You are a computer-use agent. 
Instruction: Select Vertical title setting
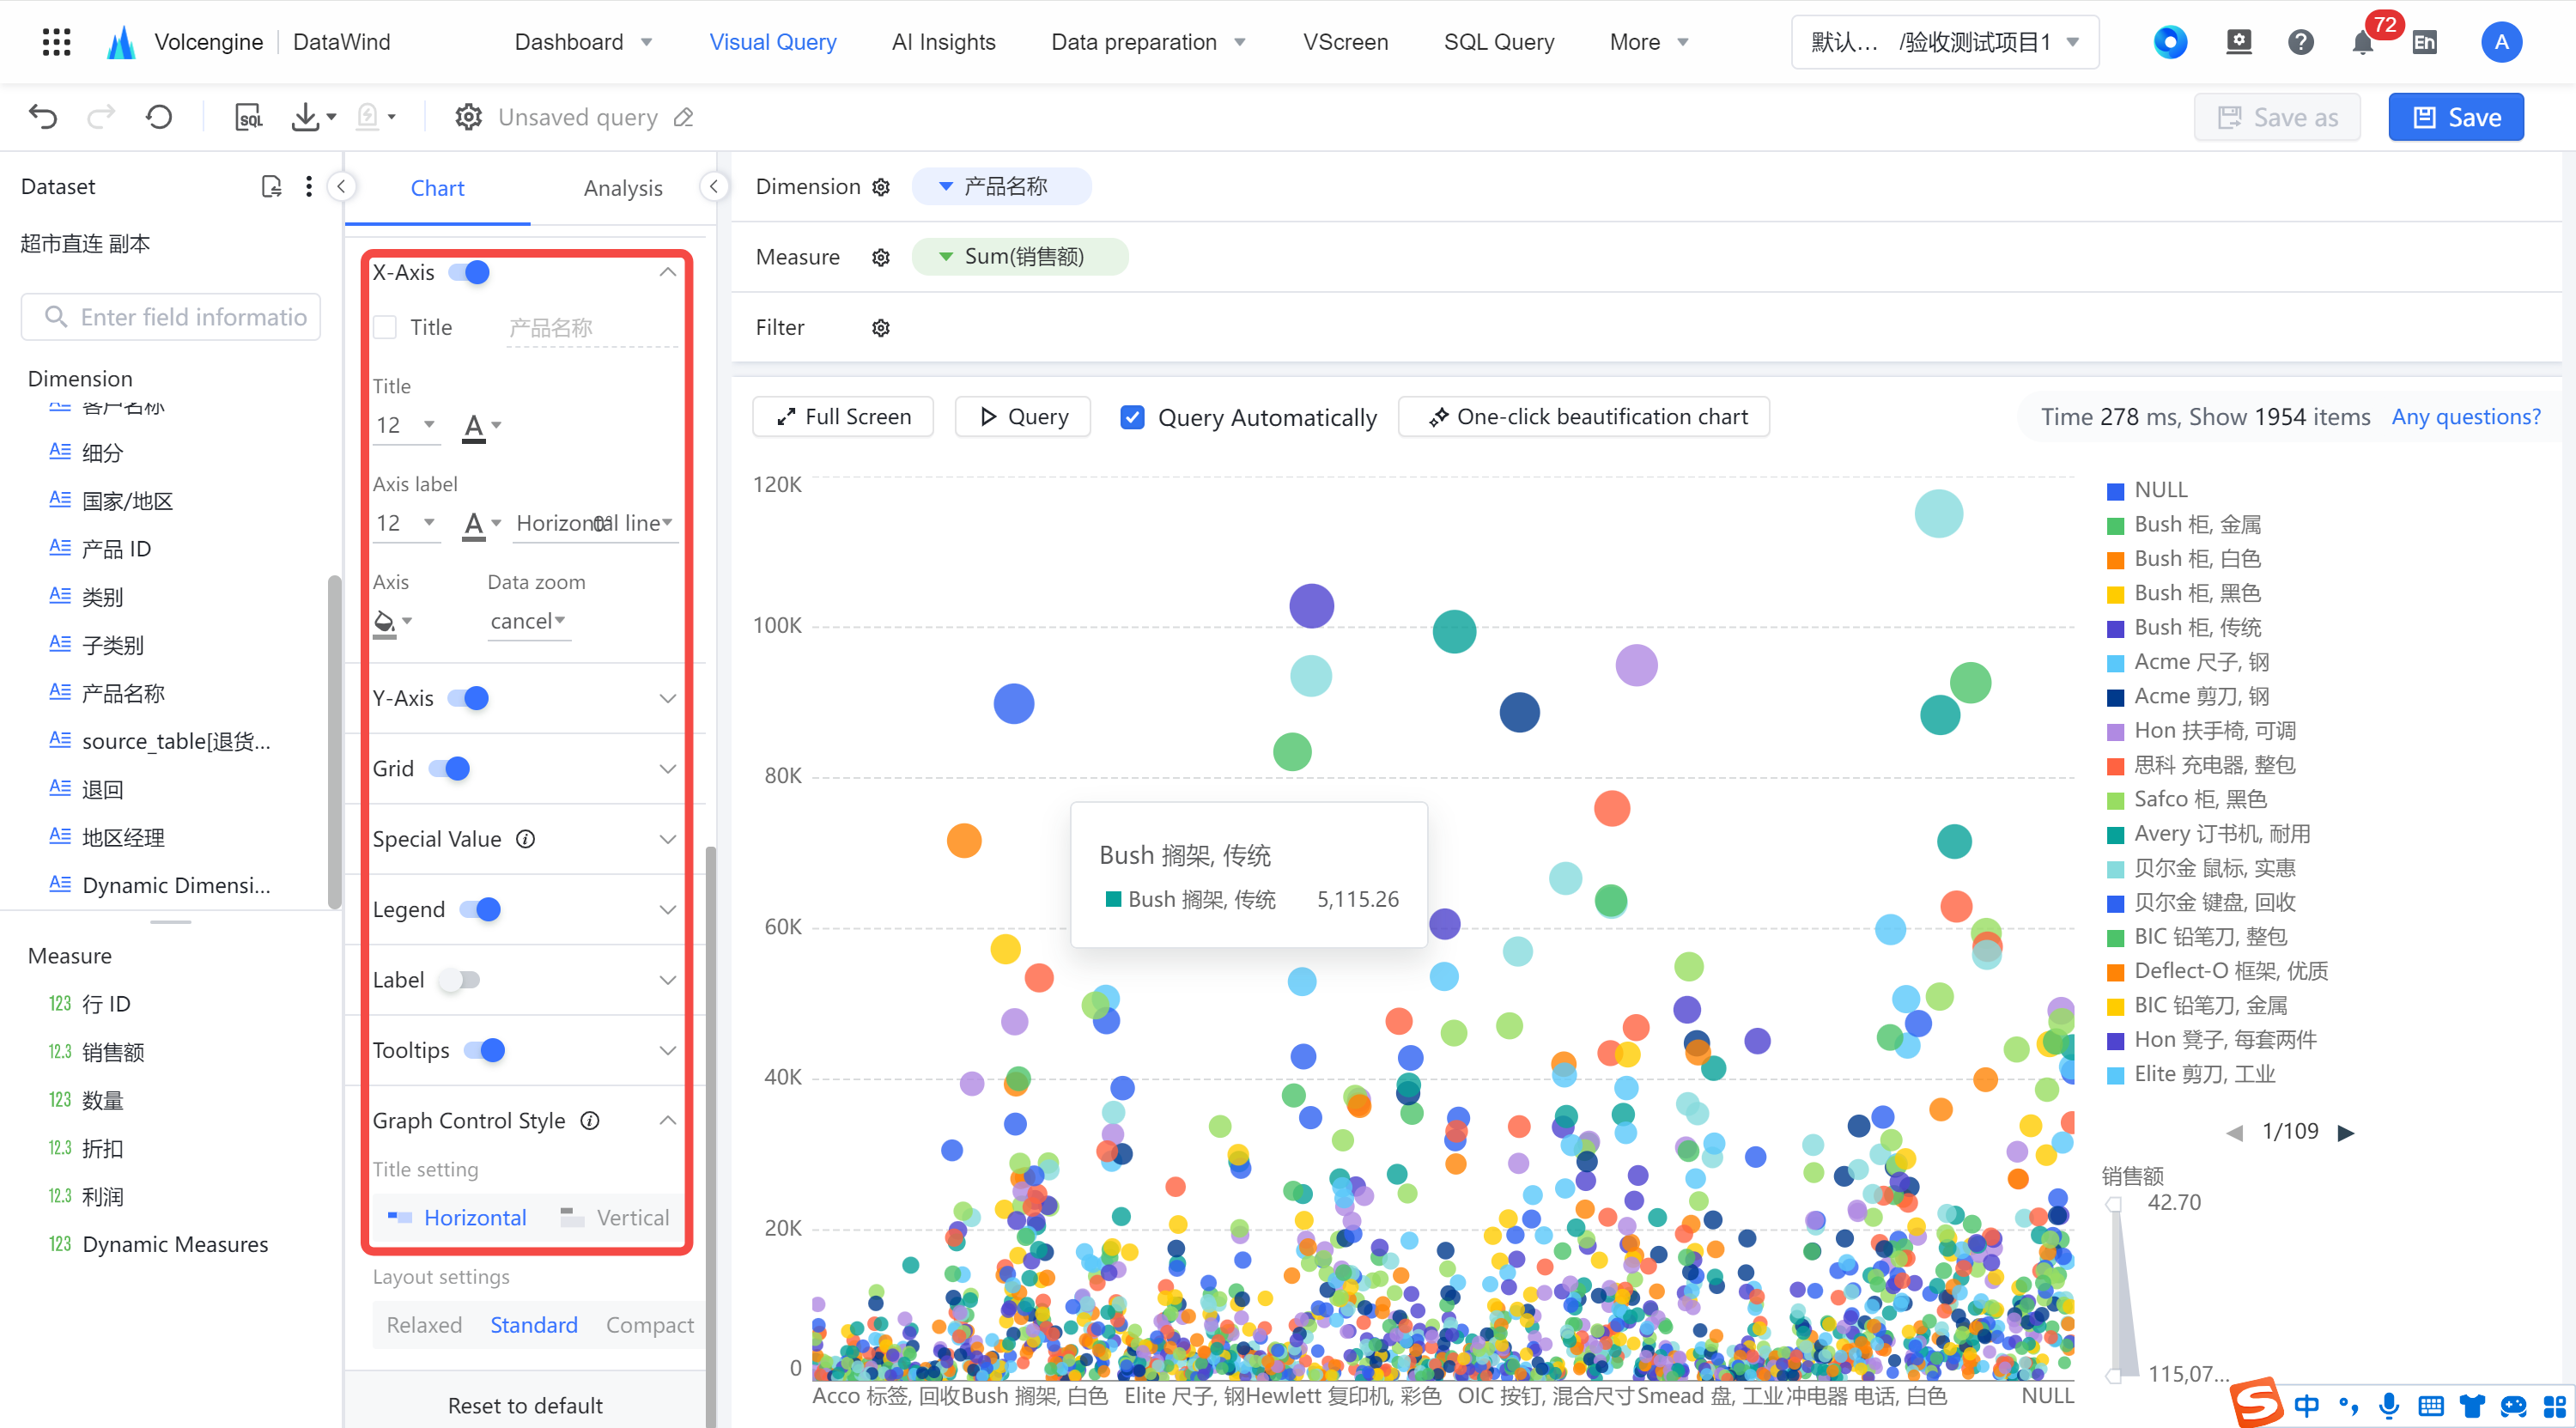(615, 1217)
